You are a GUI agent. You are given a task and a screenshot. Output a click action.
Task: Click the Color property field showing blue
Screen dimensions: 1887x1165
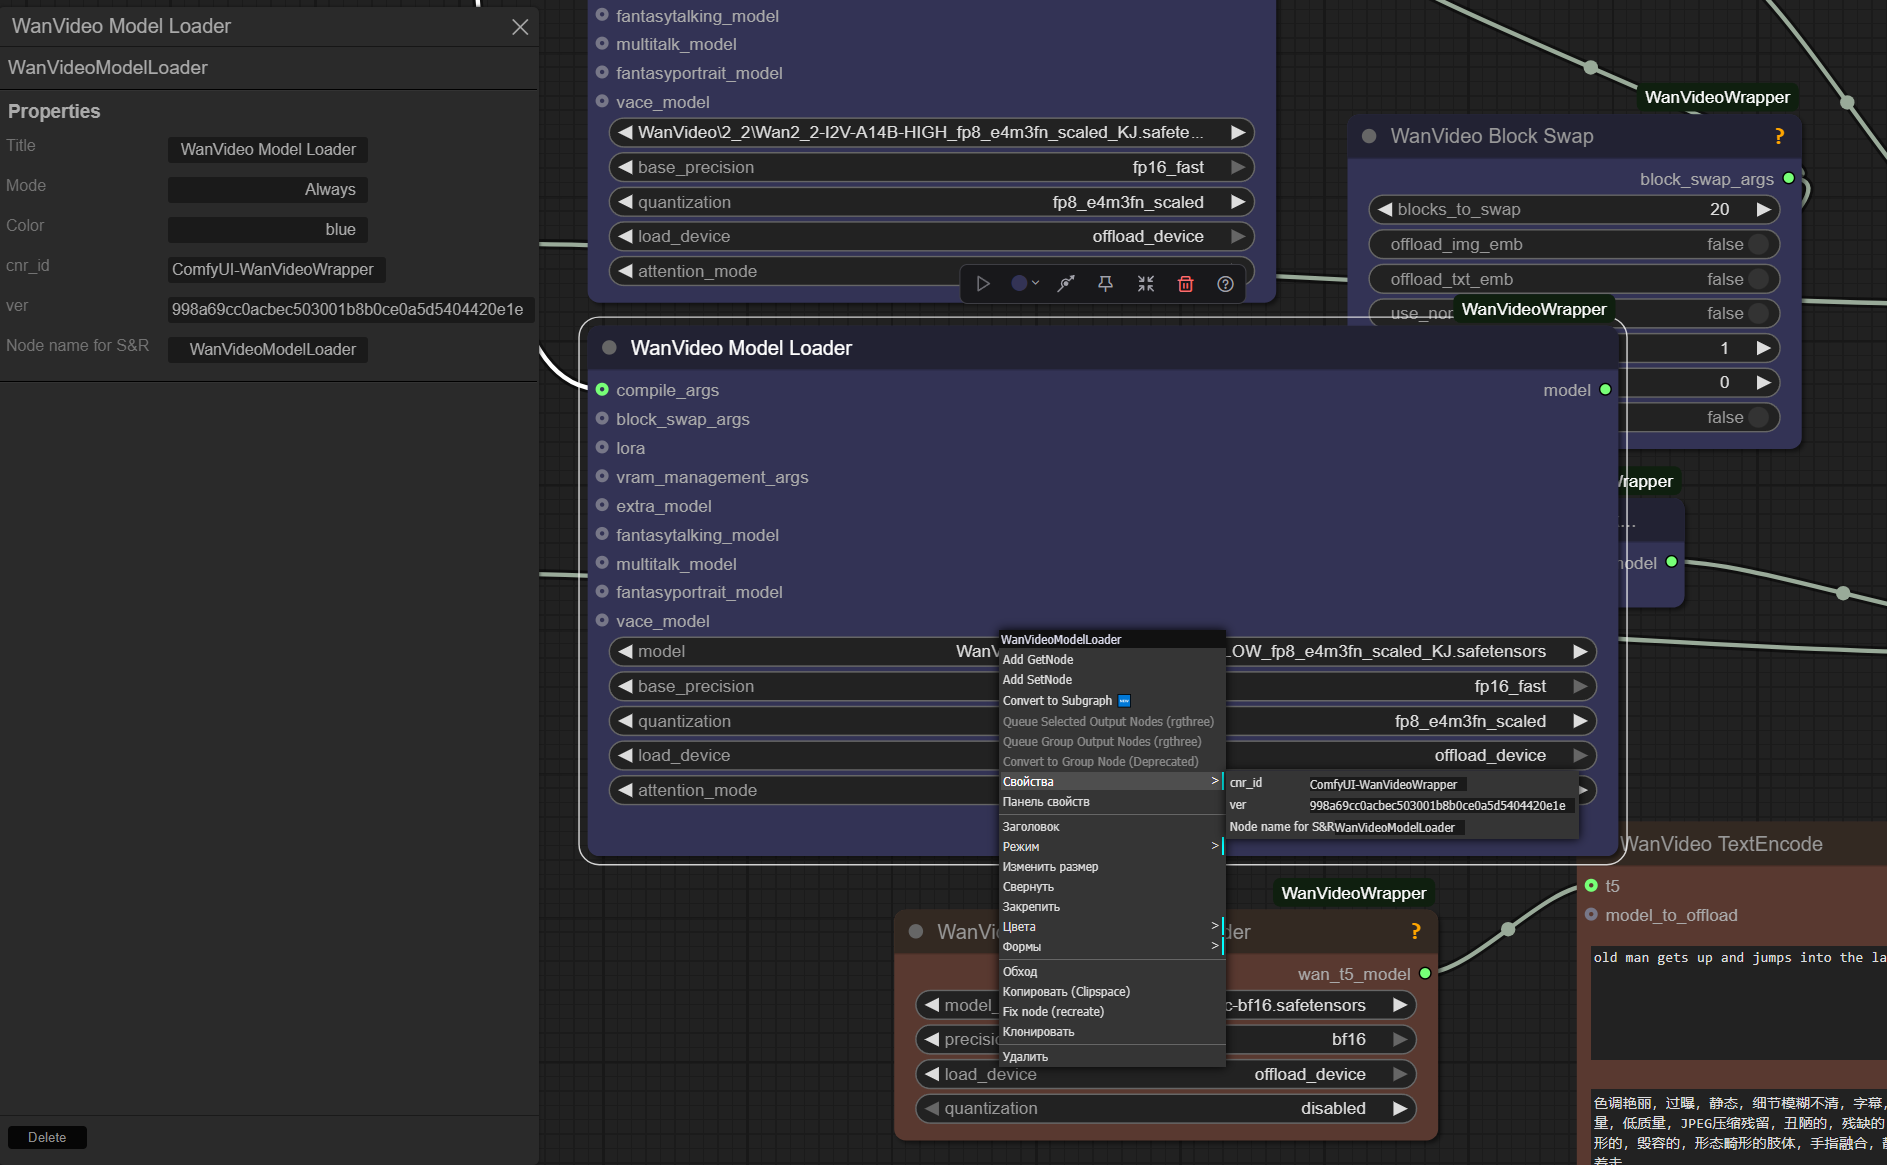point(268,230)
